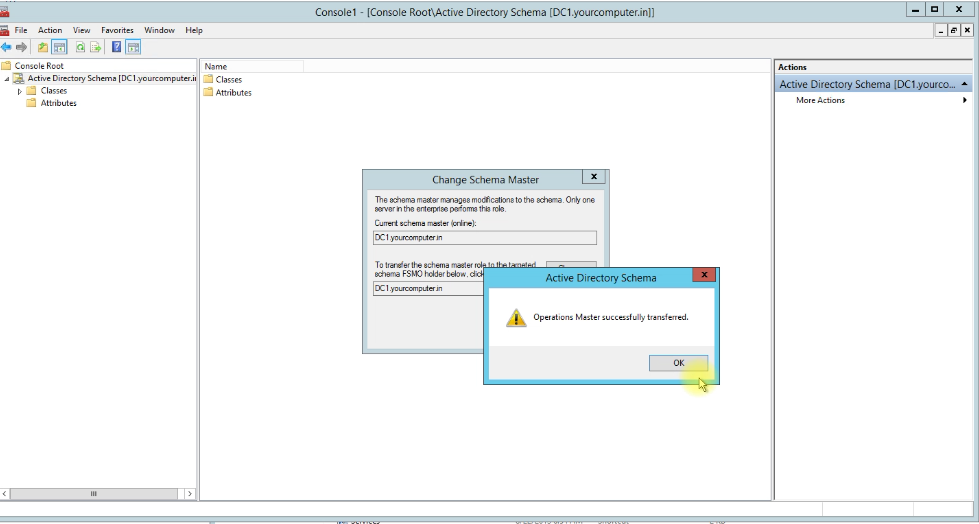Click More Actions in Actions pane

click(820, 100)
